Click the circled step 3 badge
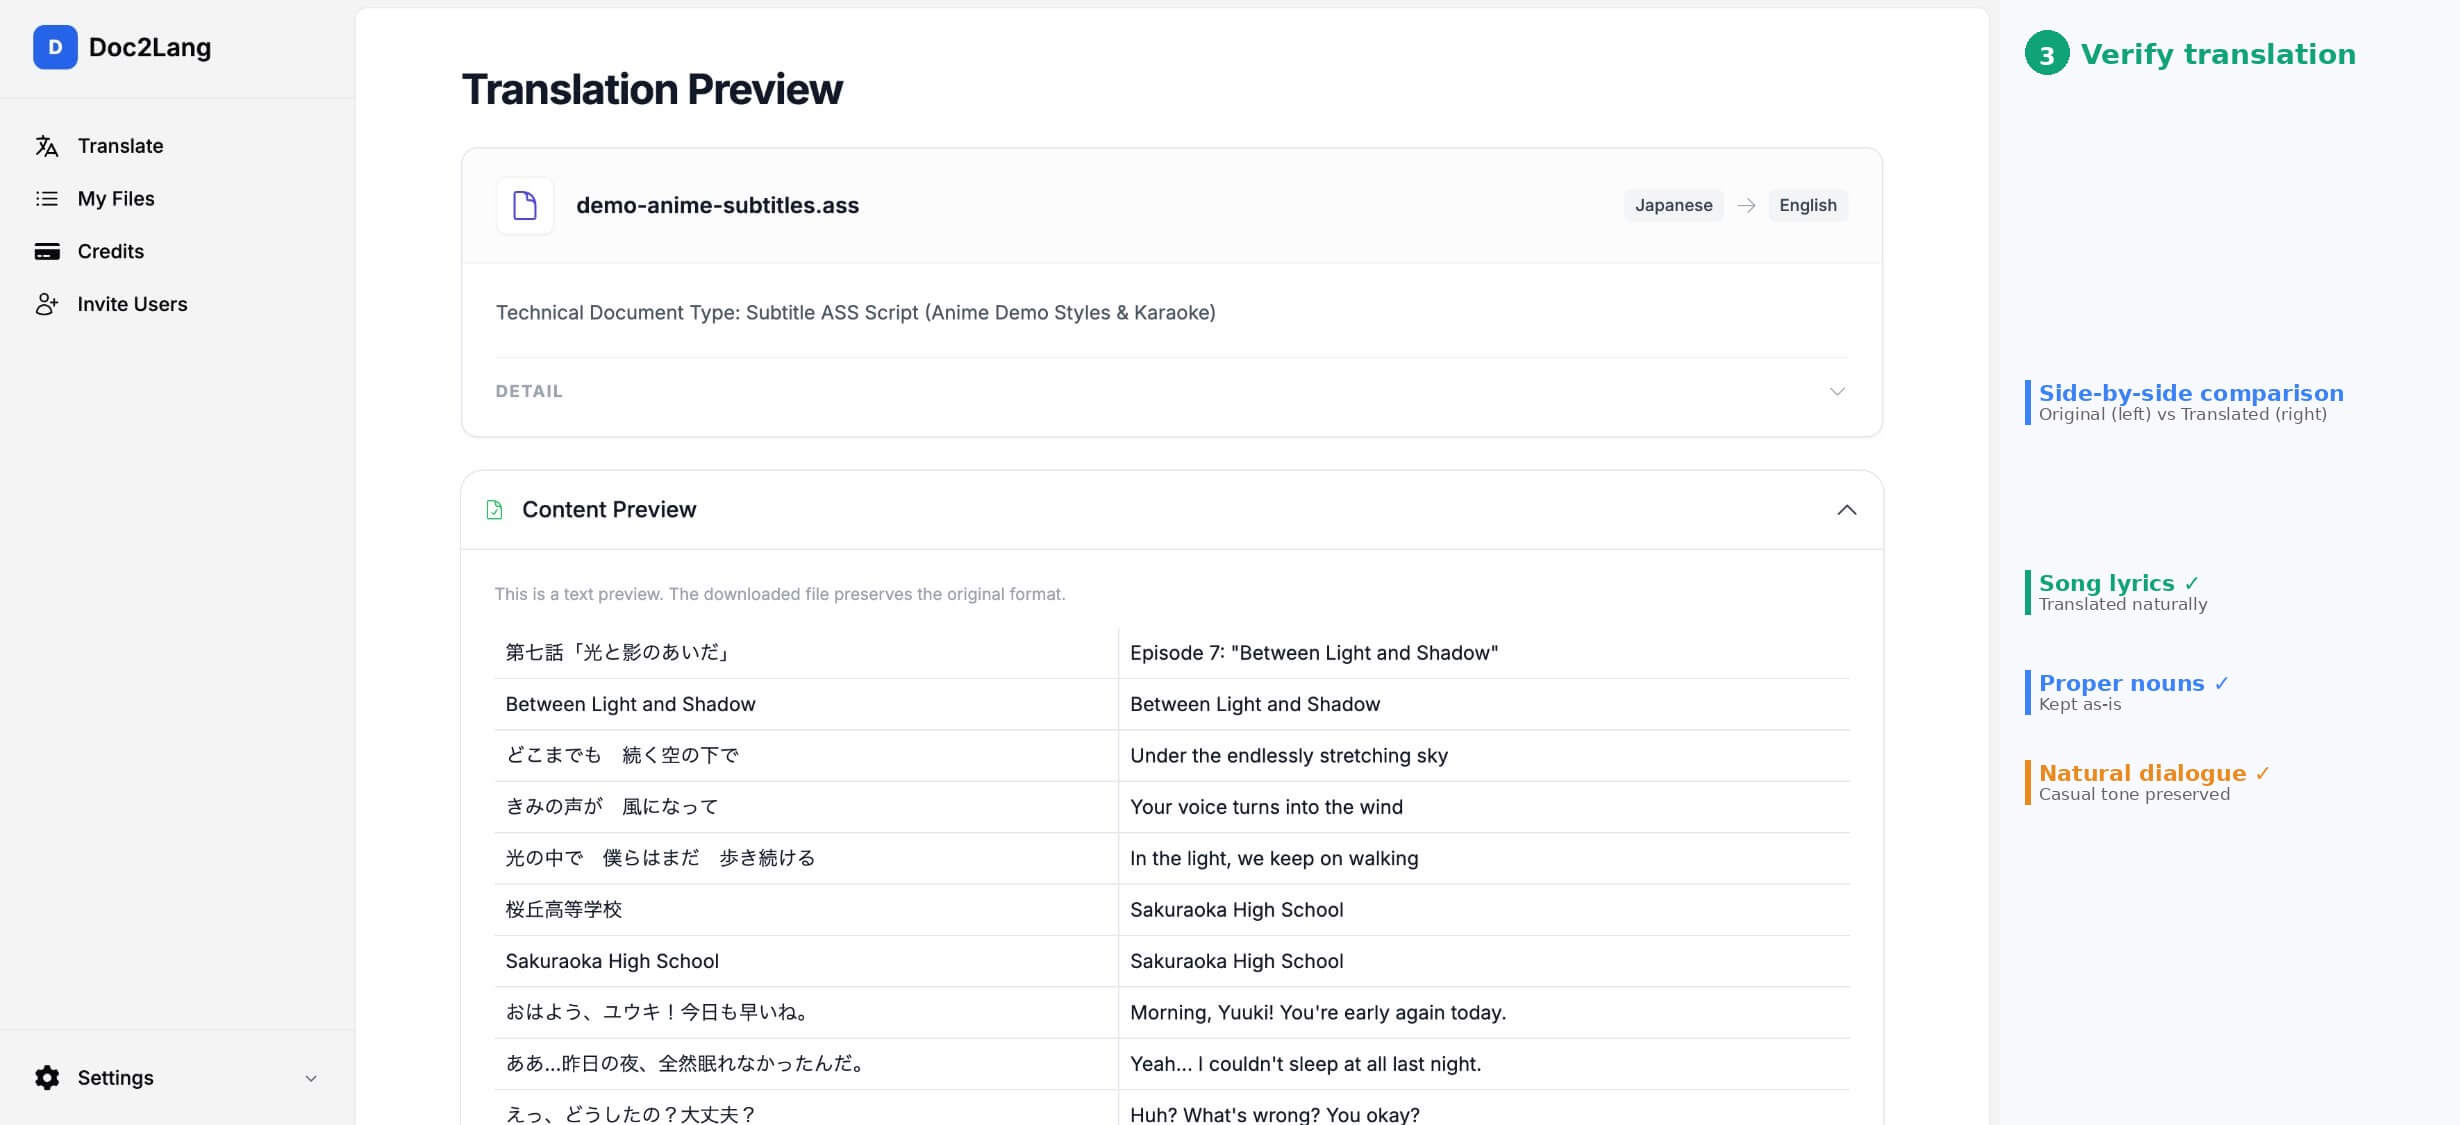The width and height of the screenshot is (2460, 1125). click(x=2046, y=54)
